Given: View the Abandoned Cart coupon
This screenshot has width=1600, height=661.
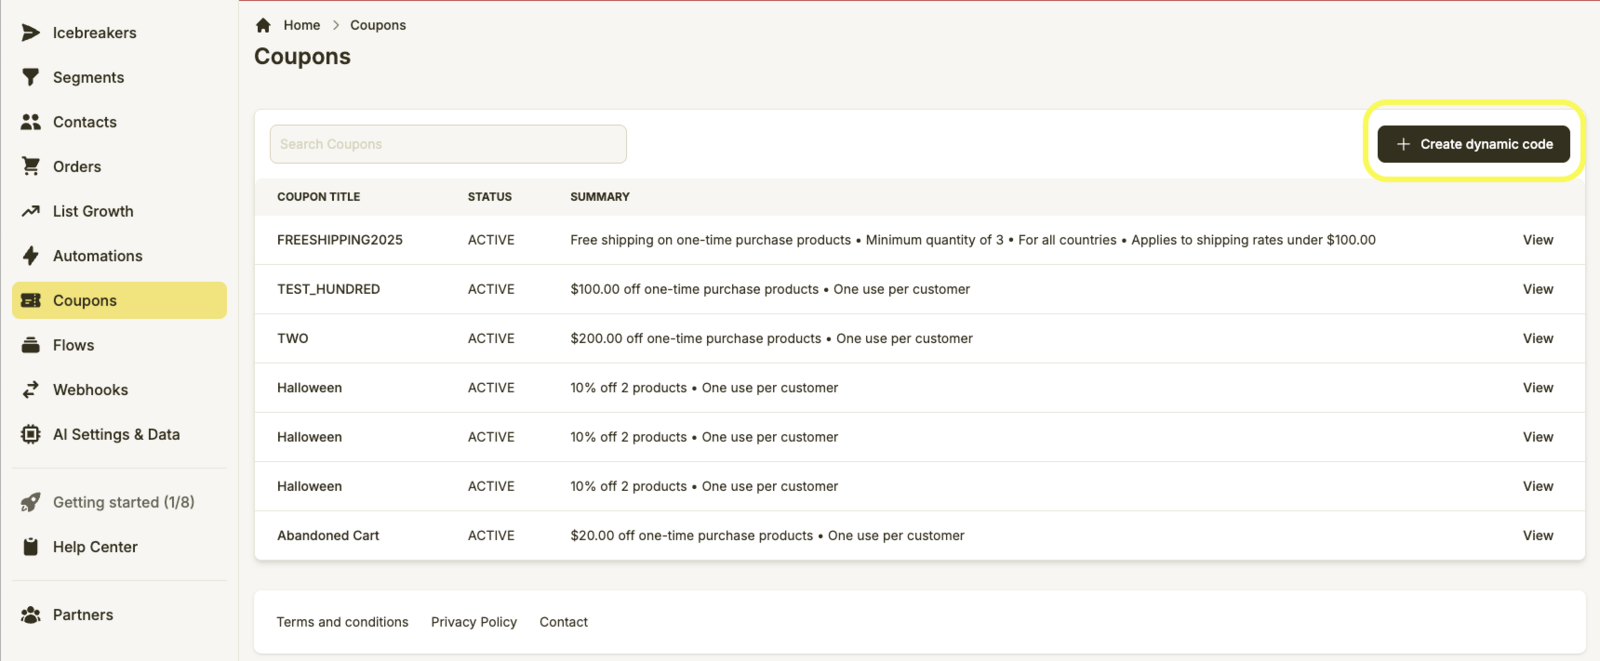Looking at the screenshot, I should [x=1537, y=536].
